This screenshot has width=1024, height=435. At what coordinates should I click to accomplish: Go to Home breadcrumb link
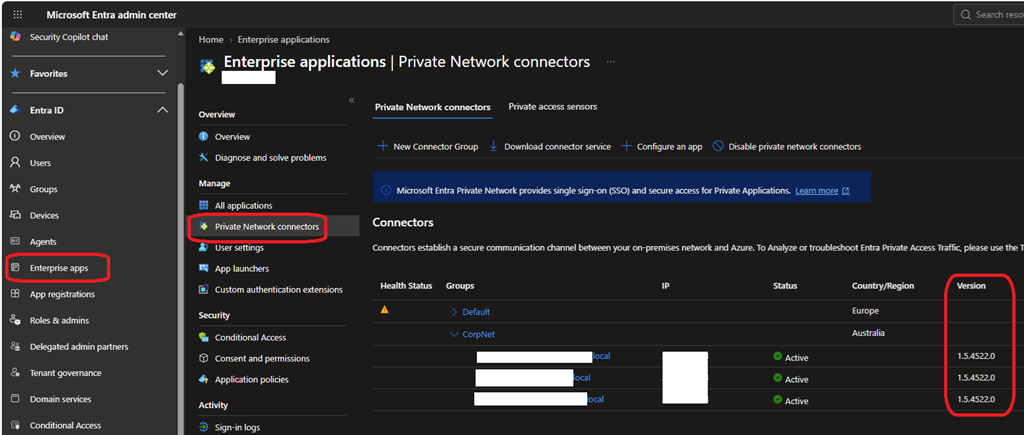[x=211, y=40]
